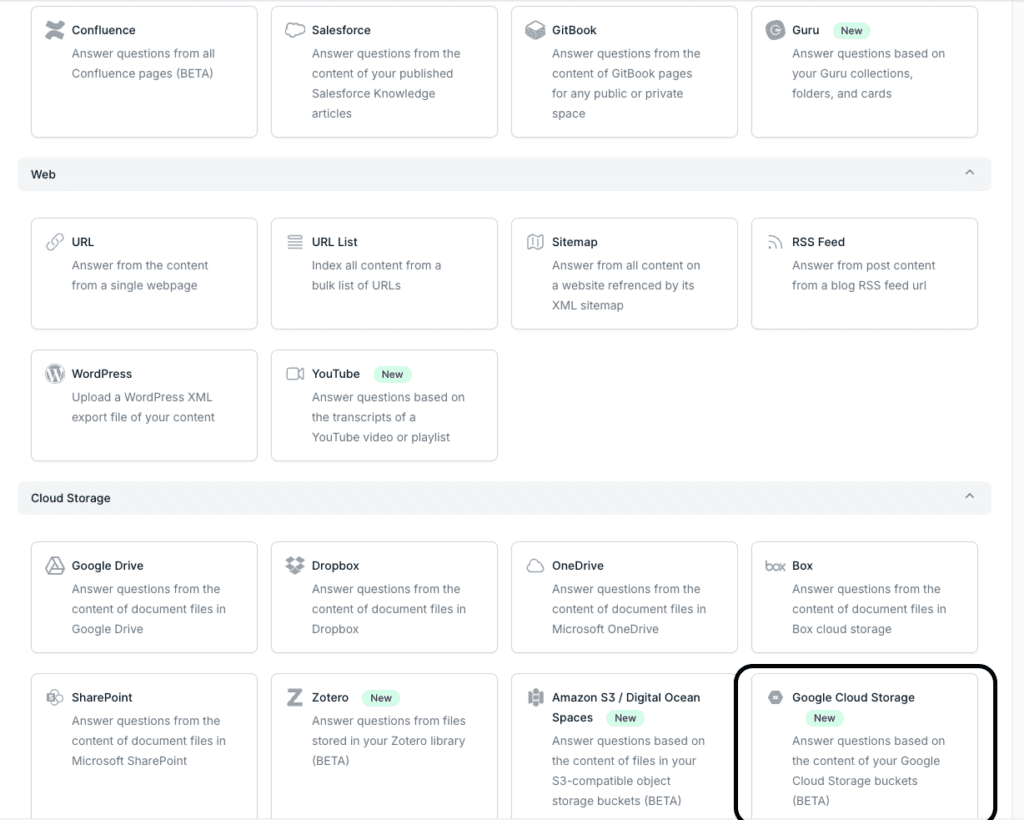Click the New badge beside Zotero
Viewport: 1024px width, 820px height.
click(381, 698)
